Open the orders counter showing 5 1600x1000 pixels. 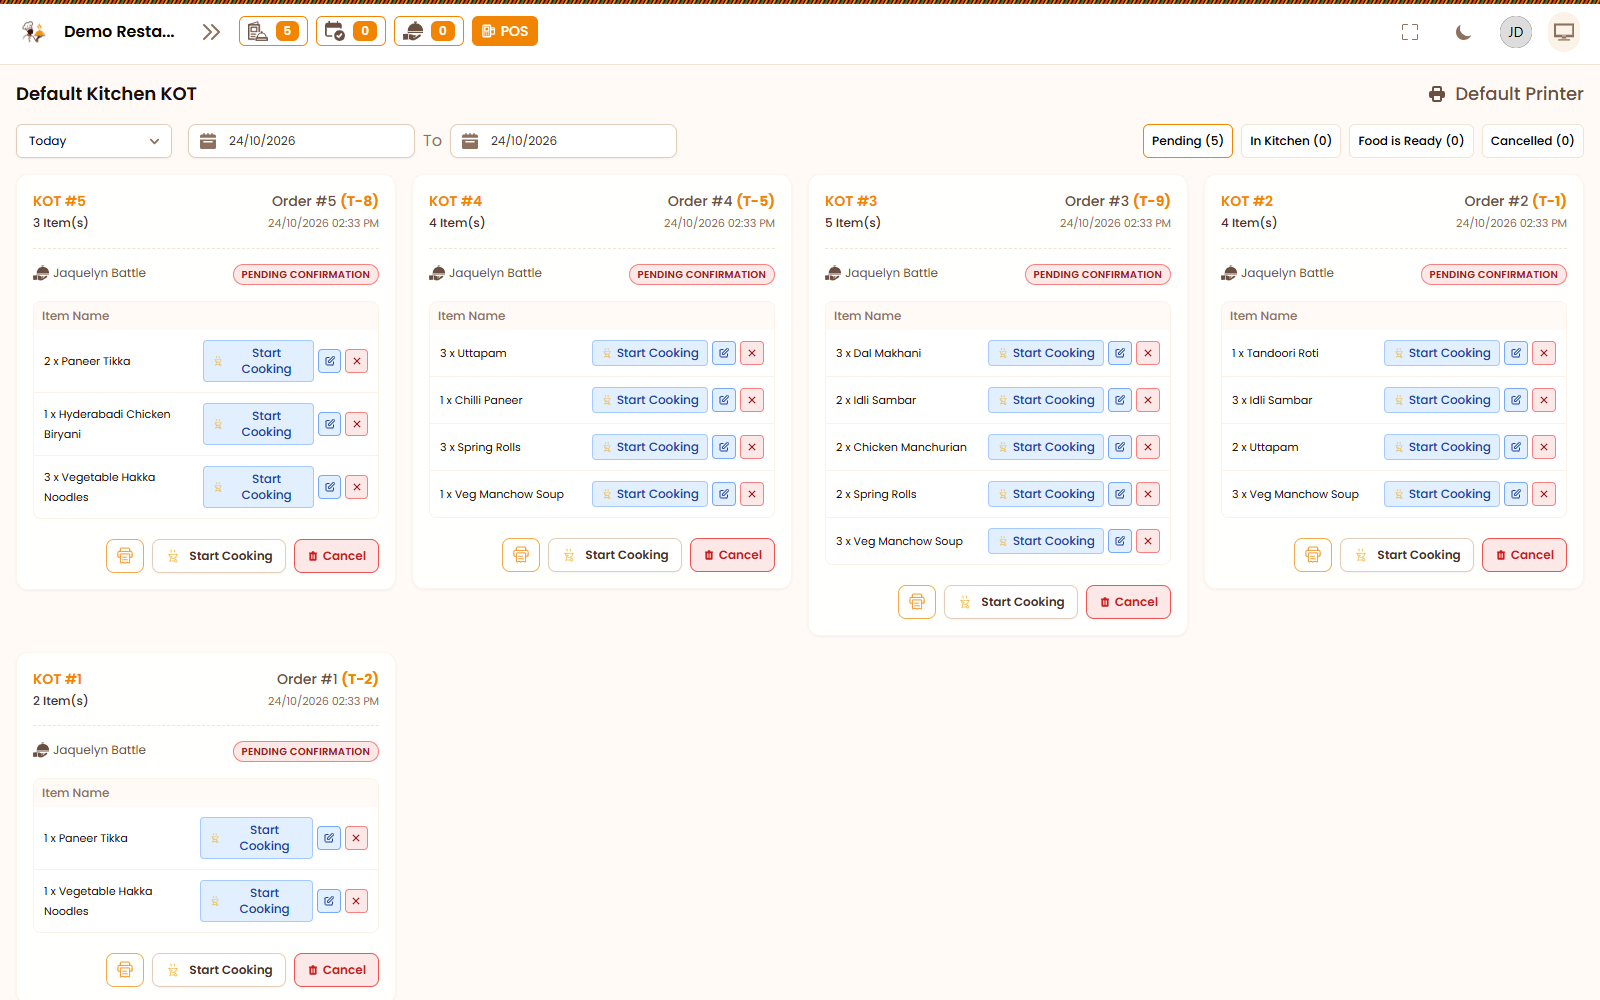pos(273,31)
